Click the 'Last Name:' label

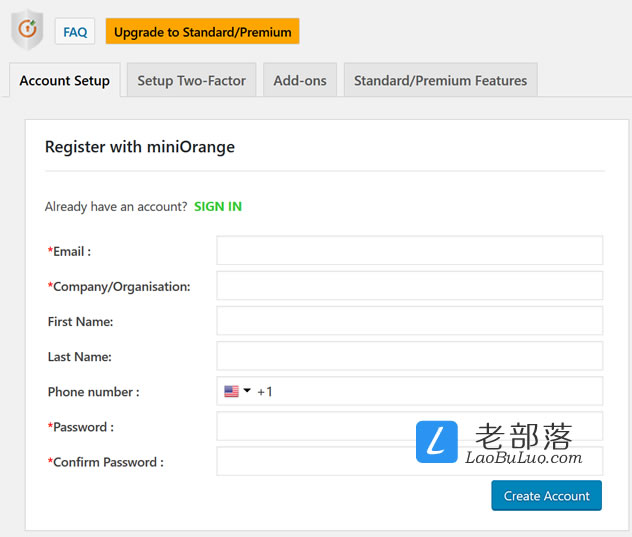pyautogui.click(x=80, y=356)
